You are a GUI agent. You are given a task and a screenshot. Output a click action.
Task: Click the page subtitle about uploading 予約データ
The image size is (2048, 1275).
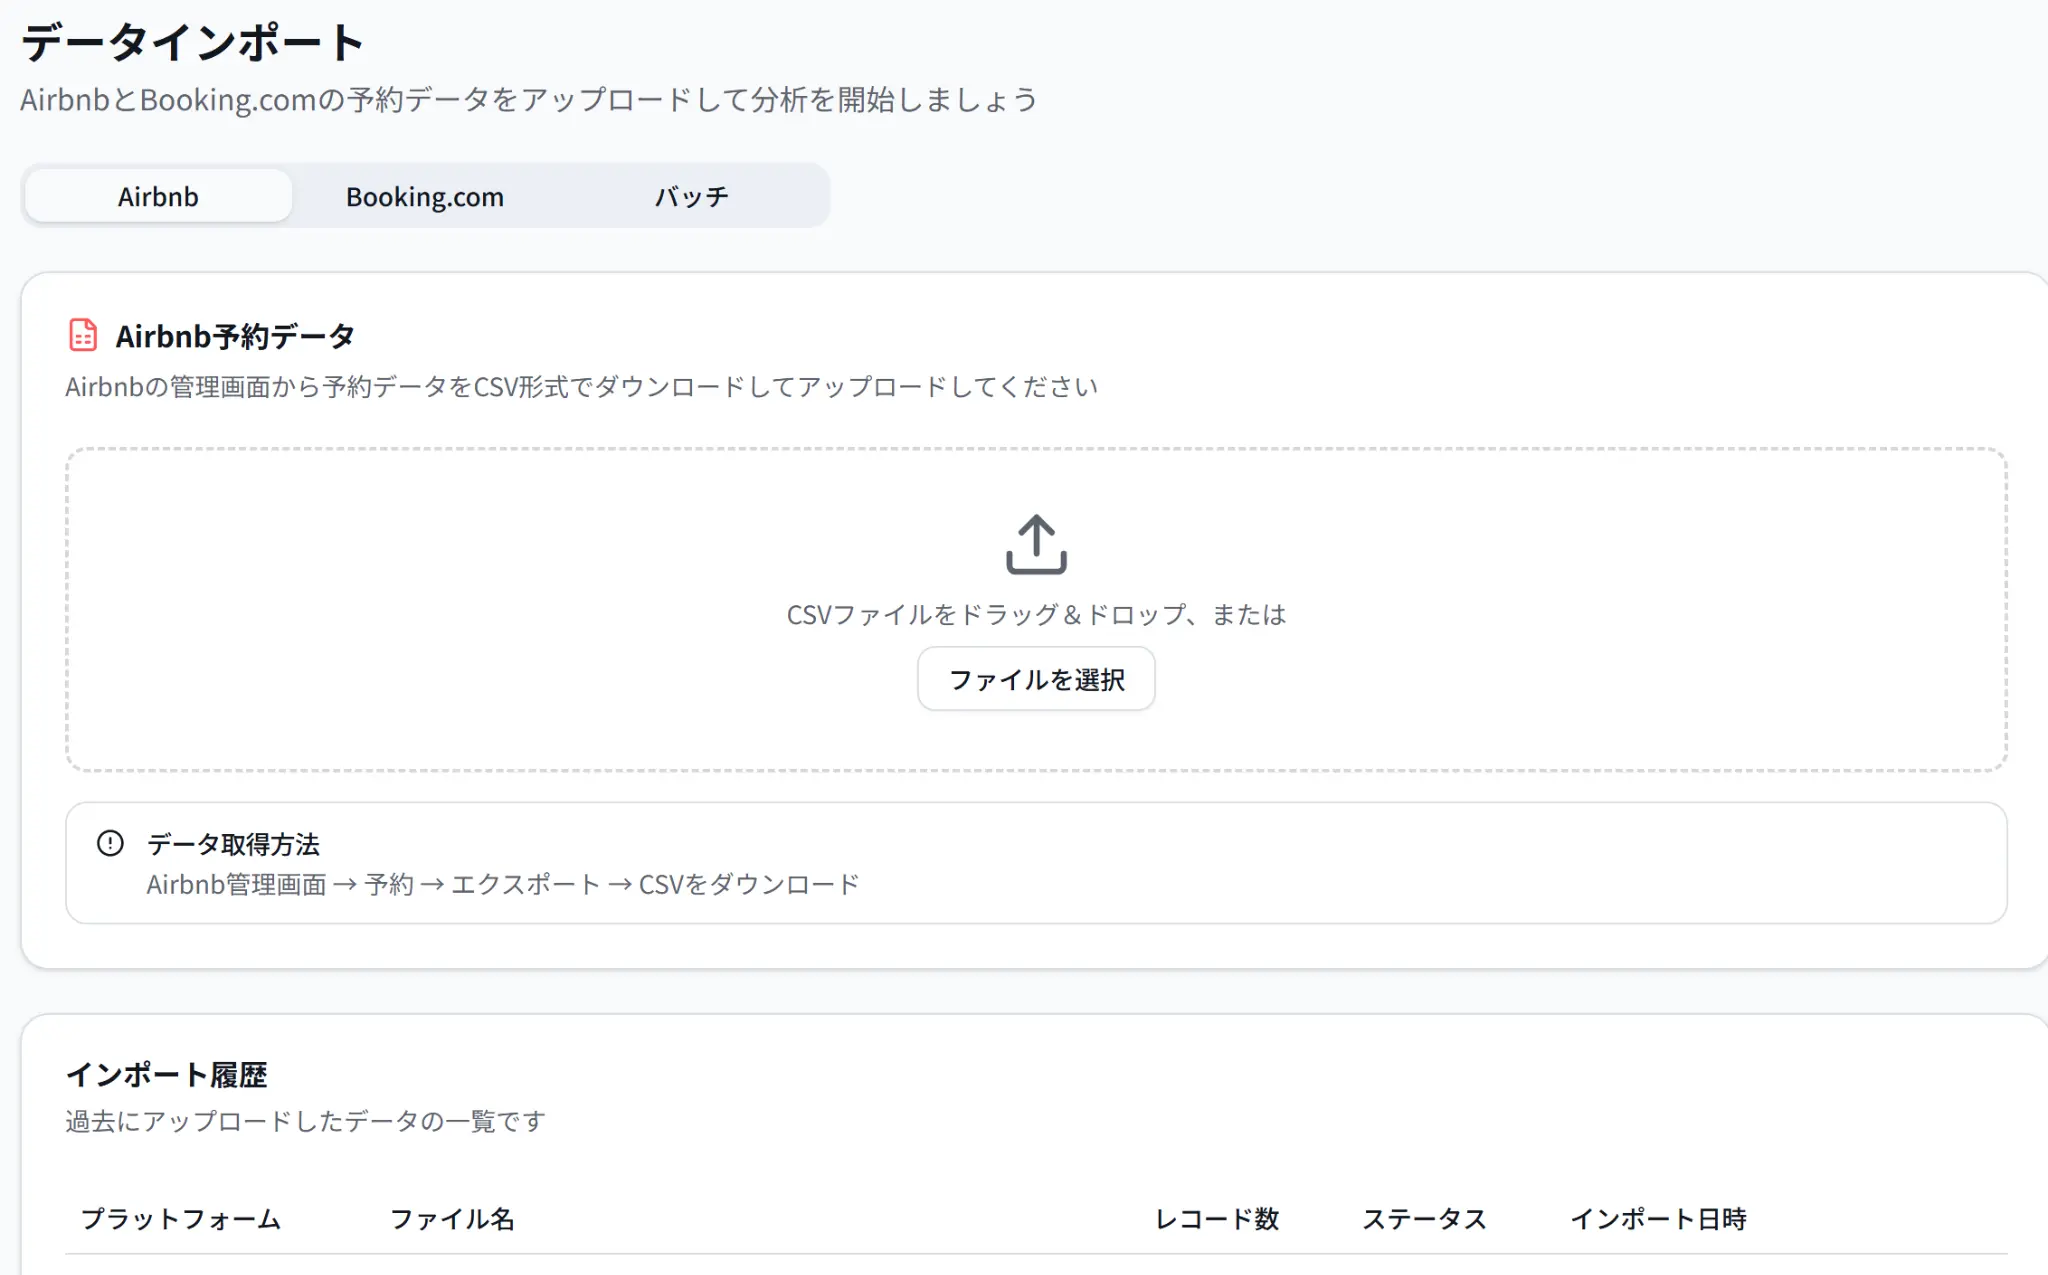[x=529, y=98]
